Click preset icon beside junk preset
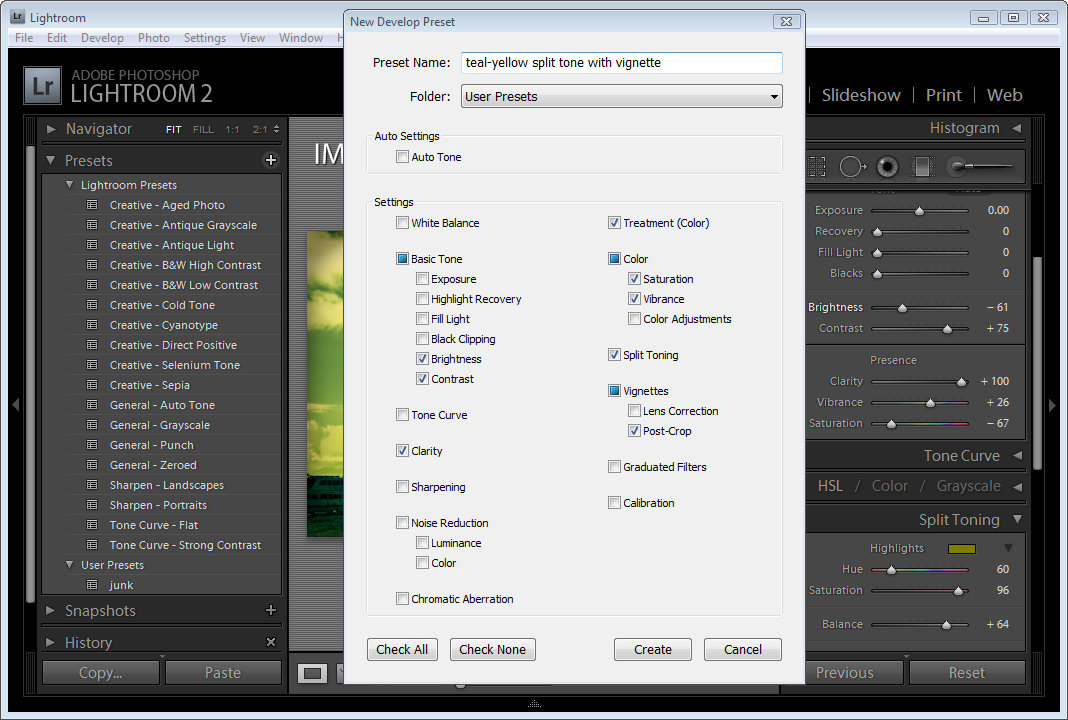The image size is (1068, 720). pos(92,585)
